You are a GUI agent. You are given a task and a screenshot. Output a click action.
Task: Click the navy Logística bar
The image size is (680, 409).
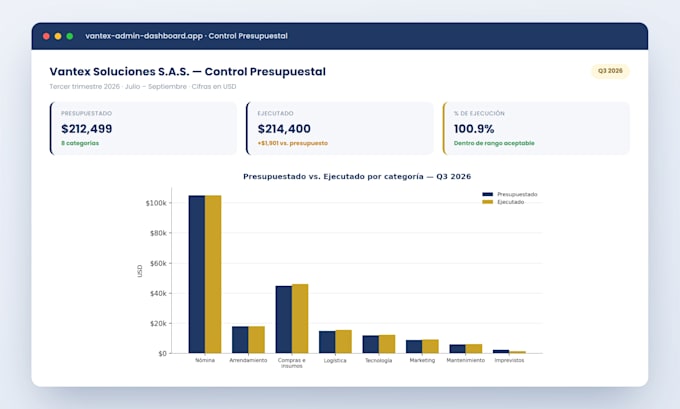pyautogui.click(x=327, y=342)
